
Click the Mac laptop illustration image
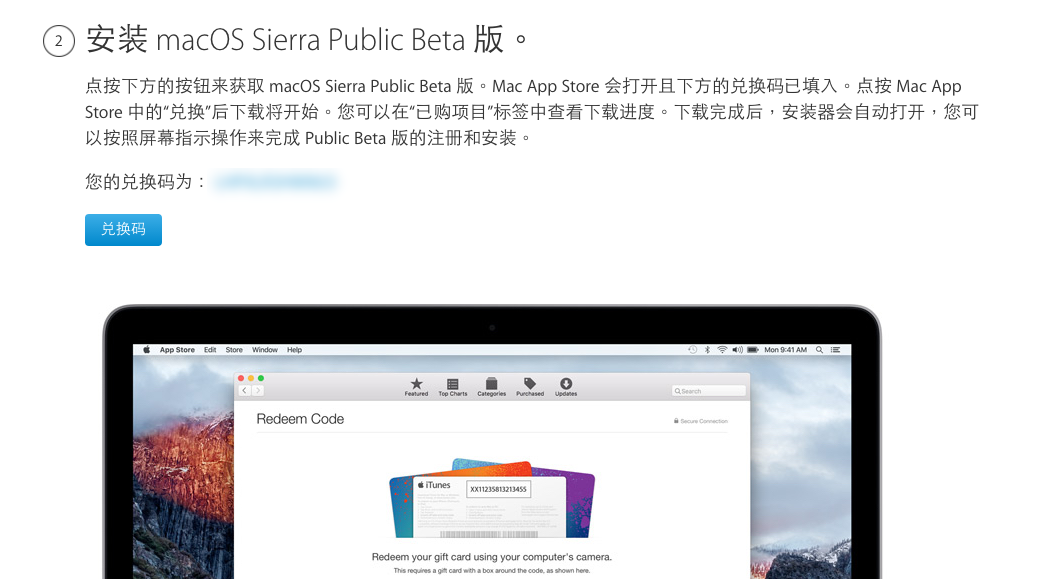click(x=492, y=442)
